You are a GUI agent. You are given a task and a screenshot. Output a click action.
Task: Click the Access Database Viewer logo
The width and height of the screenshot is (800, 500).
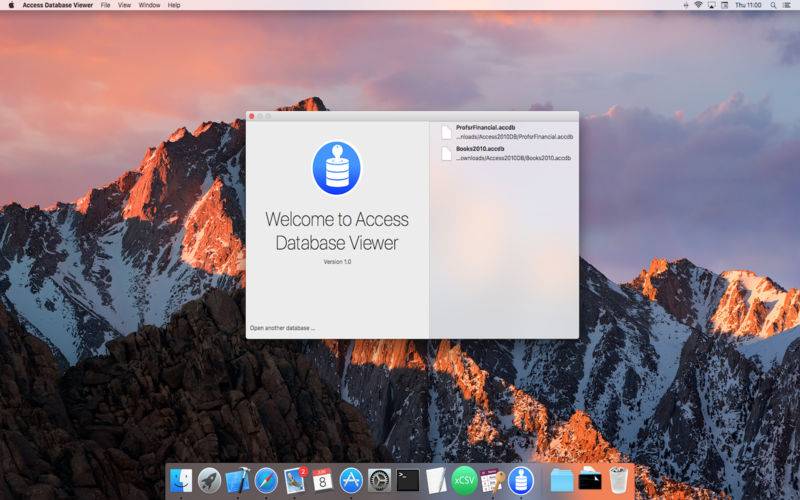[336, 168]
